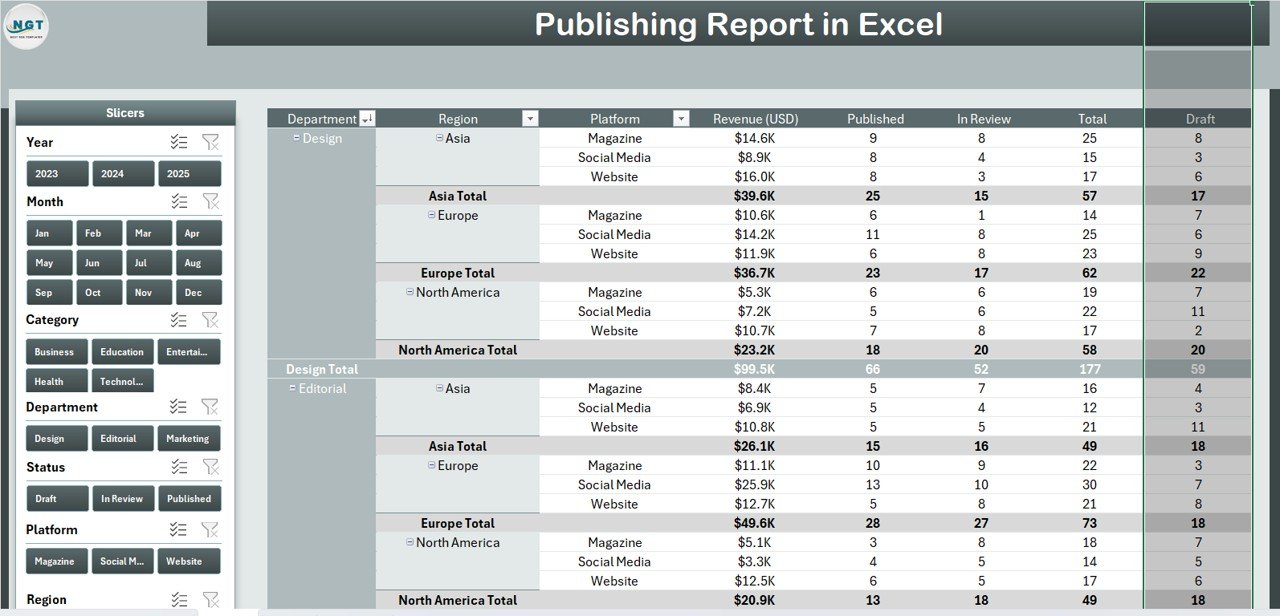1280x616 pixels.
Task: Filter status by Draft
Action: pos(57,498)
